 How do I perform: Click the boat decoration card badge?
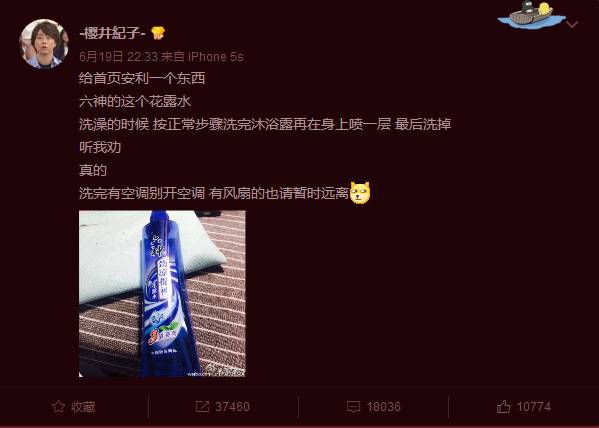click(x=531, y=15)
